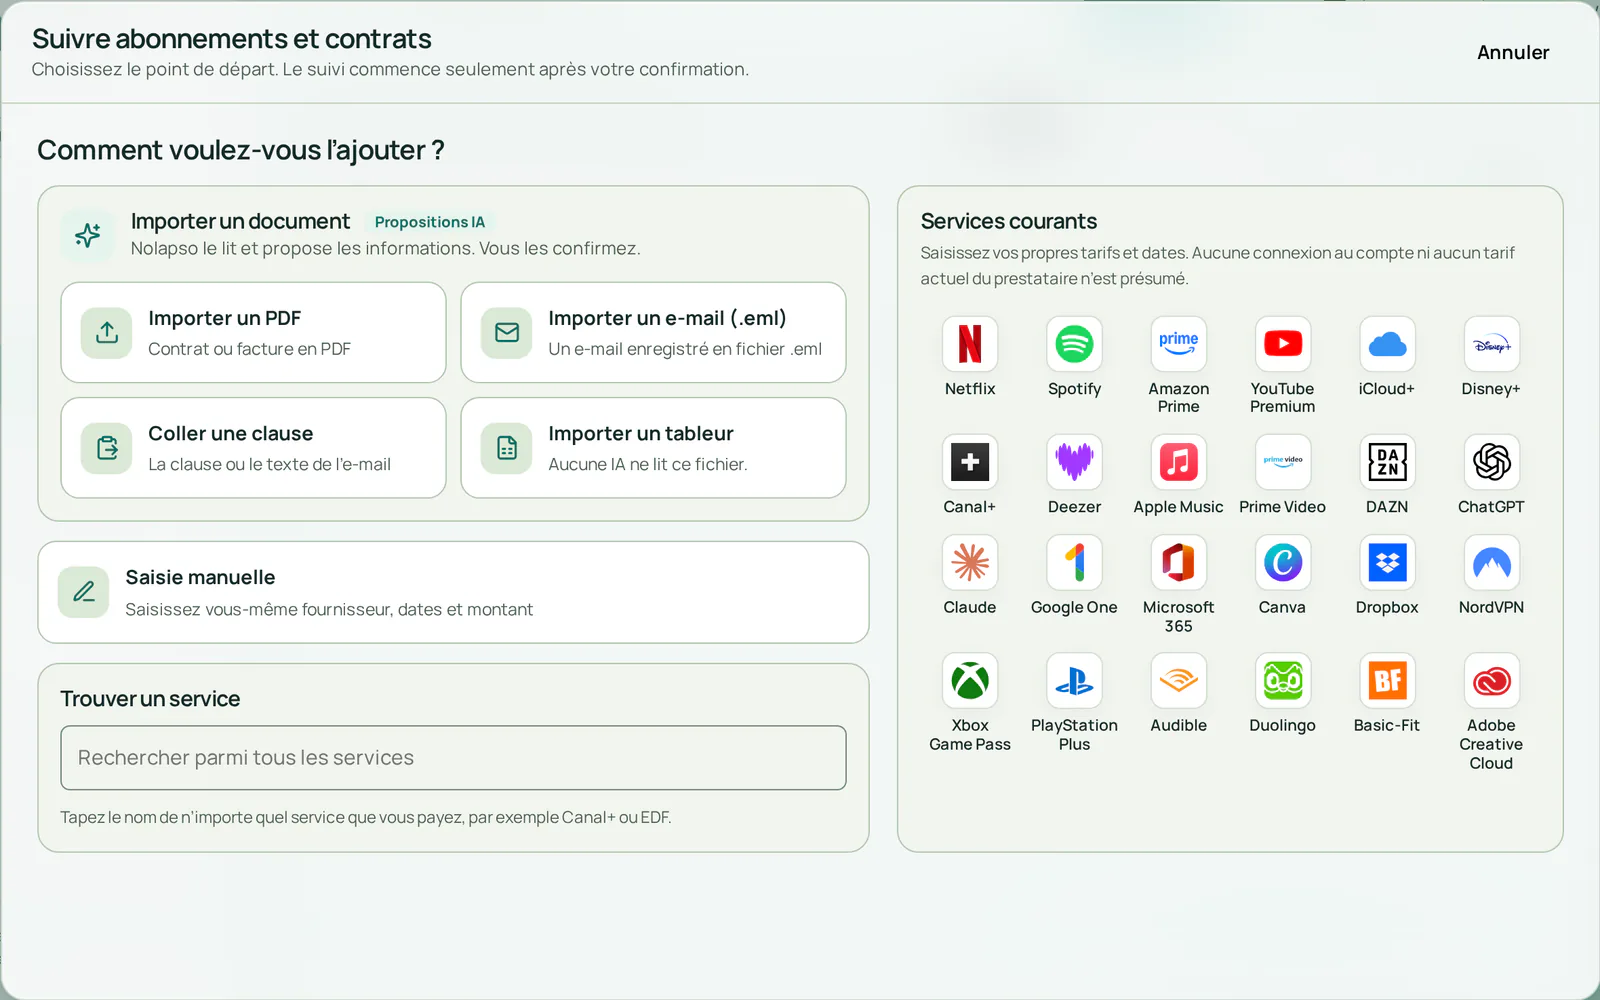This screenshot has width=1600, height=1000.
Task: Click Annuler to cancel
Action: coord(1513,52)
